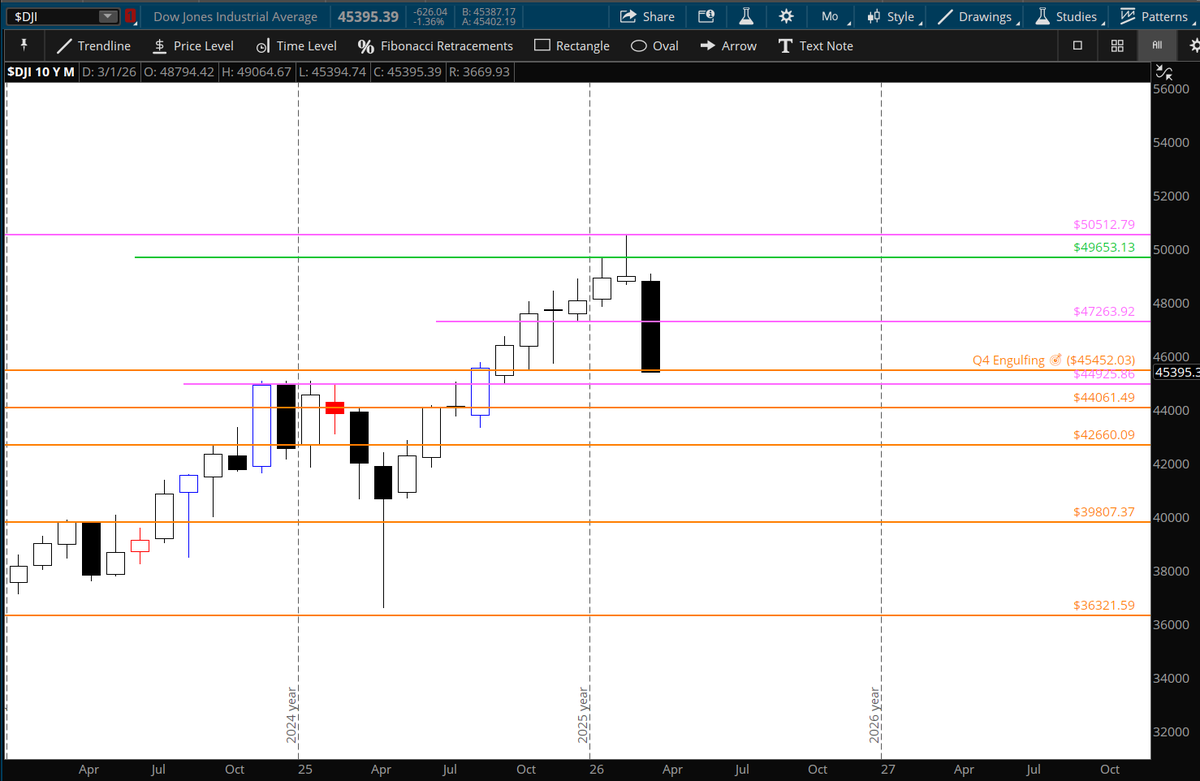The height and width of the screenshot is (781, 1200).
Task: Click the $36321.59 orange level label
Action: point(1104,605)
